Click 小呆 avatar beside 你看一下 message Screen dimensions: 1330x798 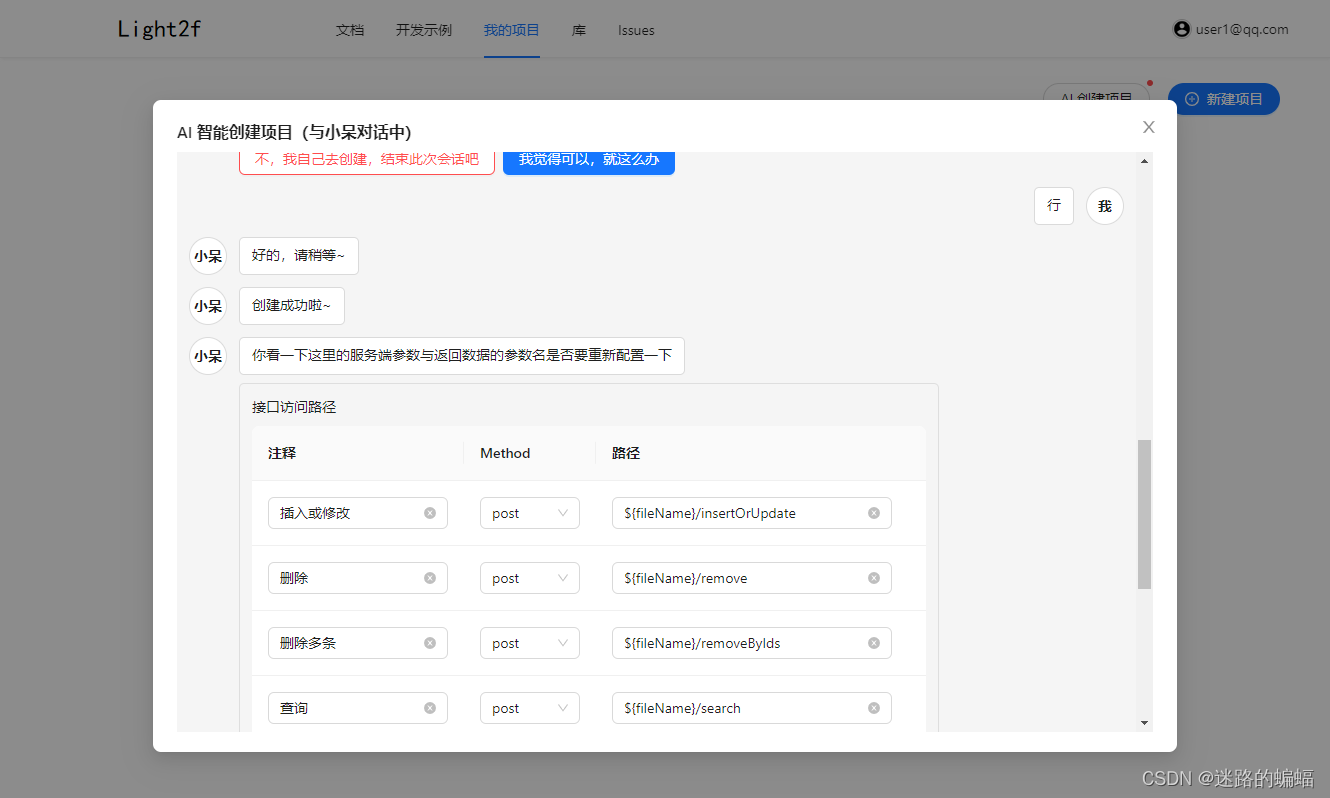click(208, 356)
